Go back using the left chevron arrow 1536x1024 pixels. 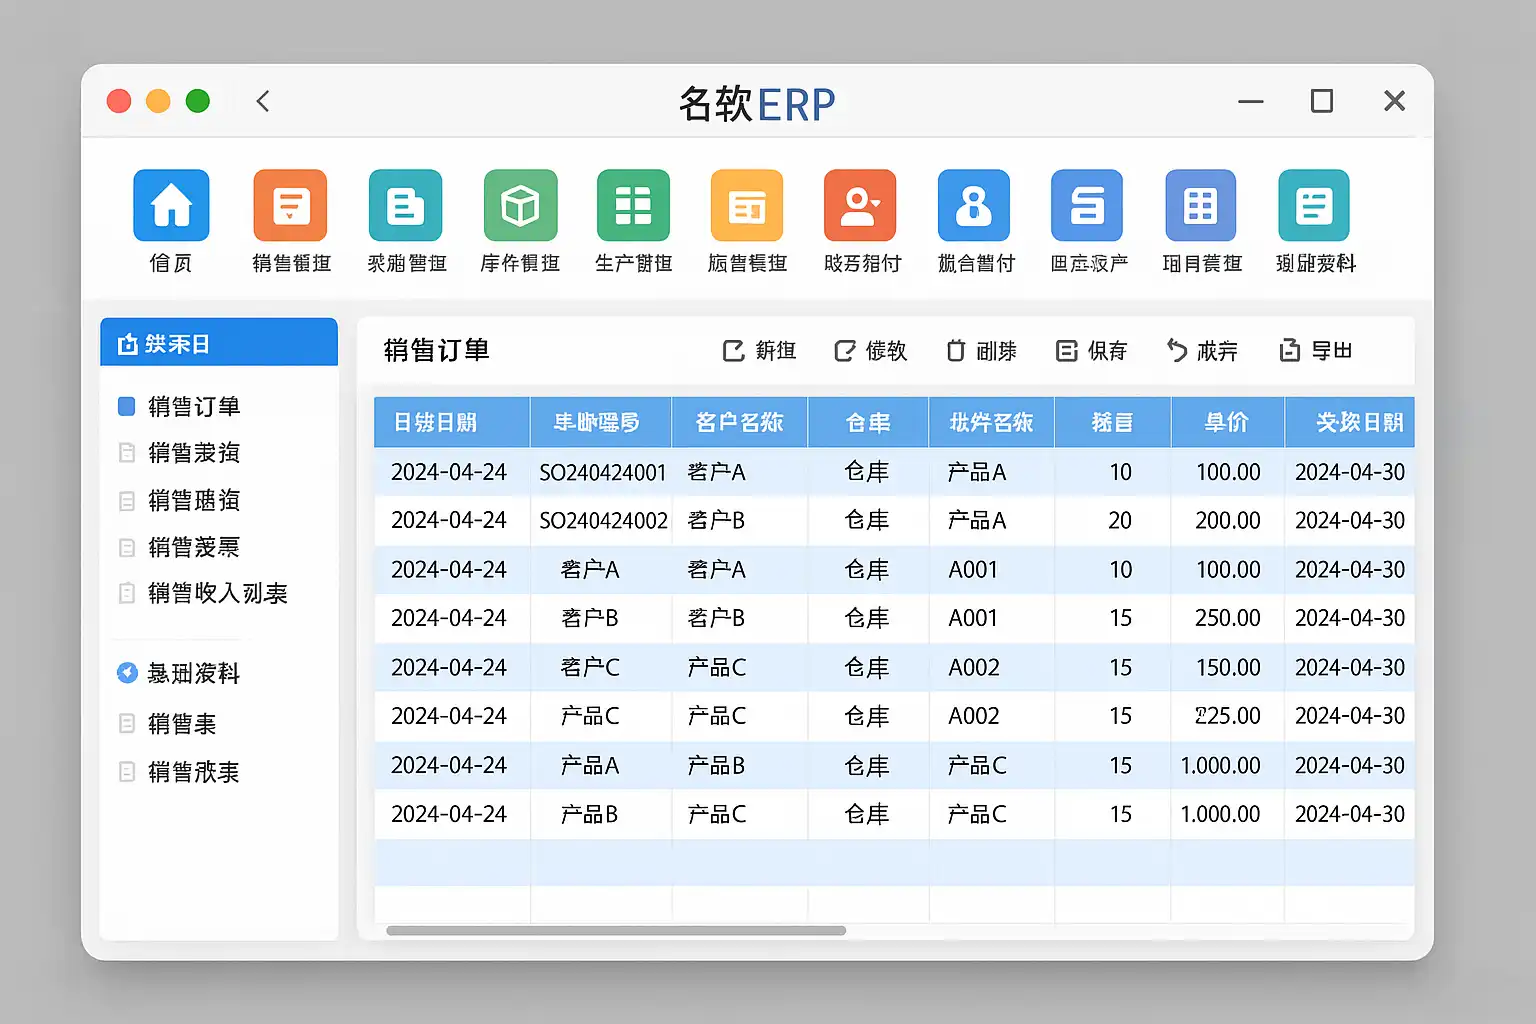coord(263,101)
